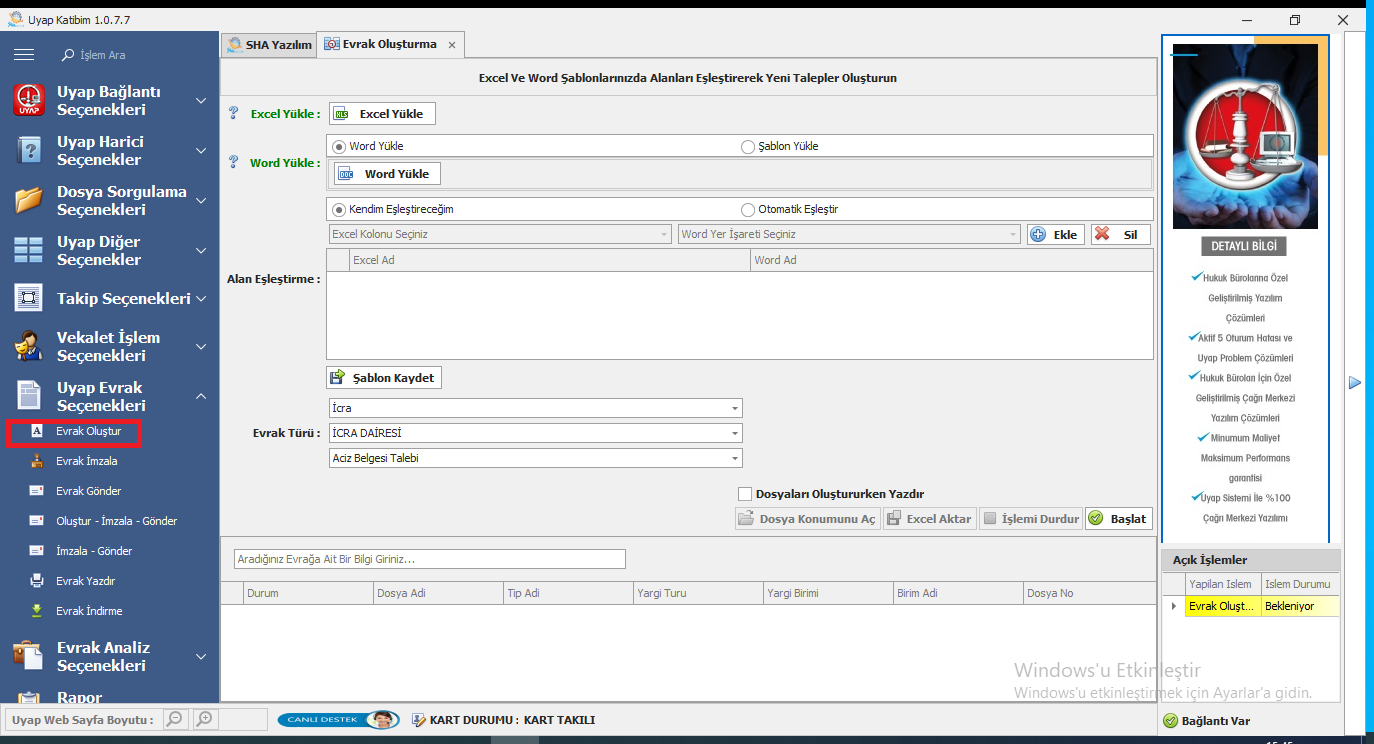This screenshot has height=744, width=1374.
Task: Click the İmzala - Gönder envelope icon
Action: pos(37,551)
